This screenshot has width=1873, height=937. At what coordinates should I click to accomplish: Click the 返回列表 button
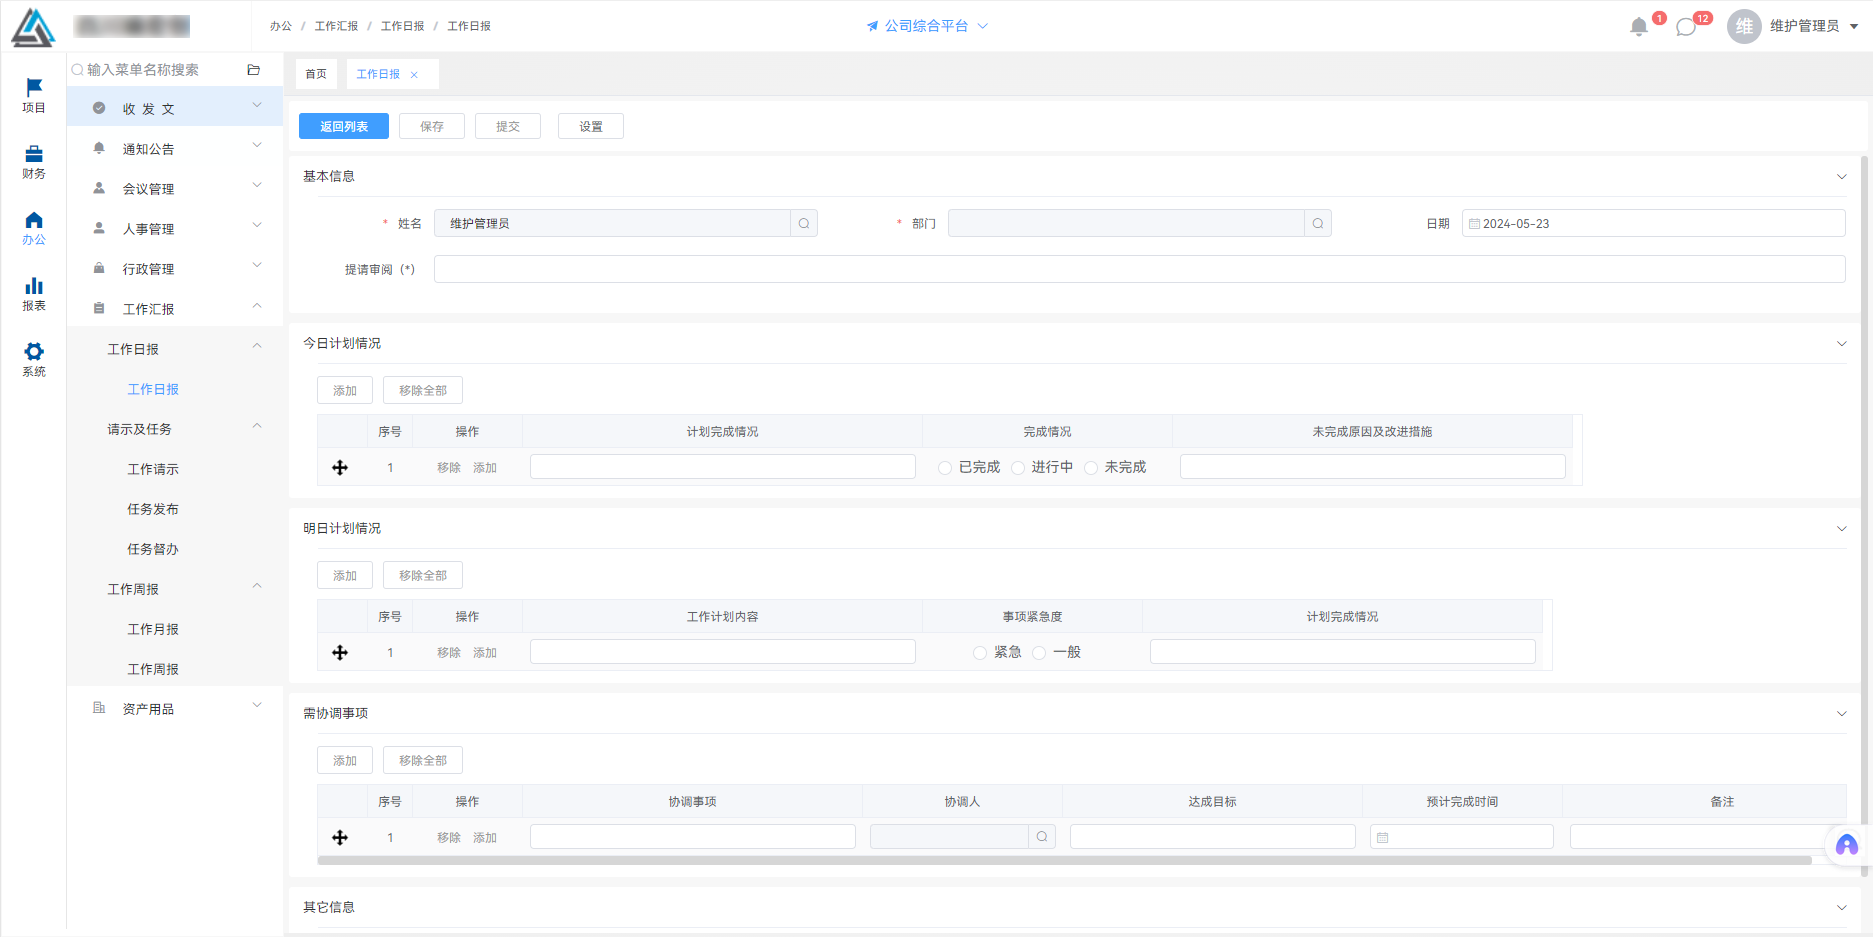344,126
